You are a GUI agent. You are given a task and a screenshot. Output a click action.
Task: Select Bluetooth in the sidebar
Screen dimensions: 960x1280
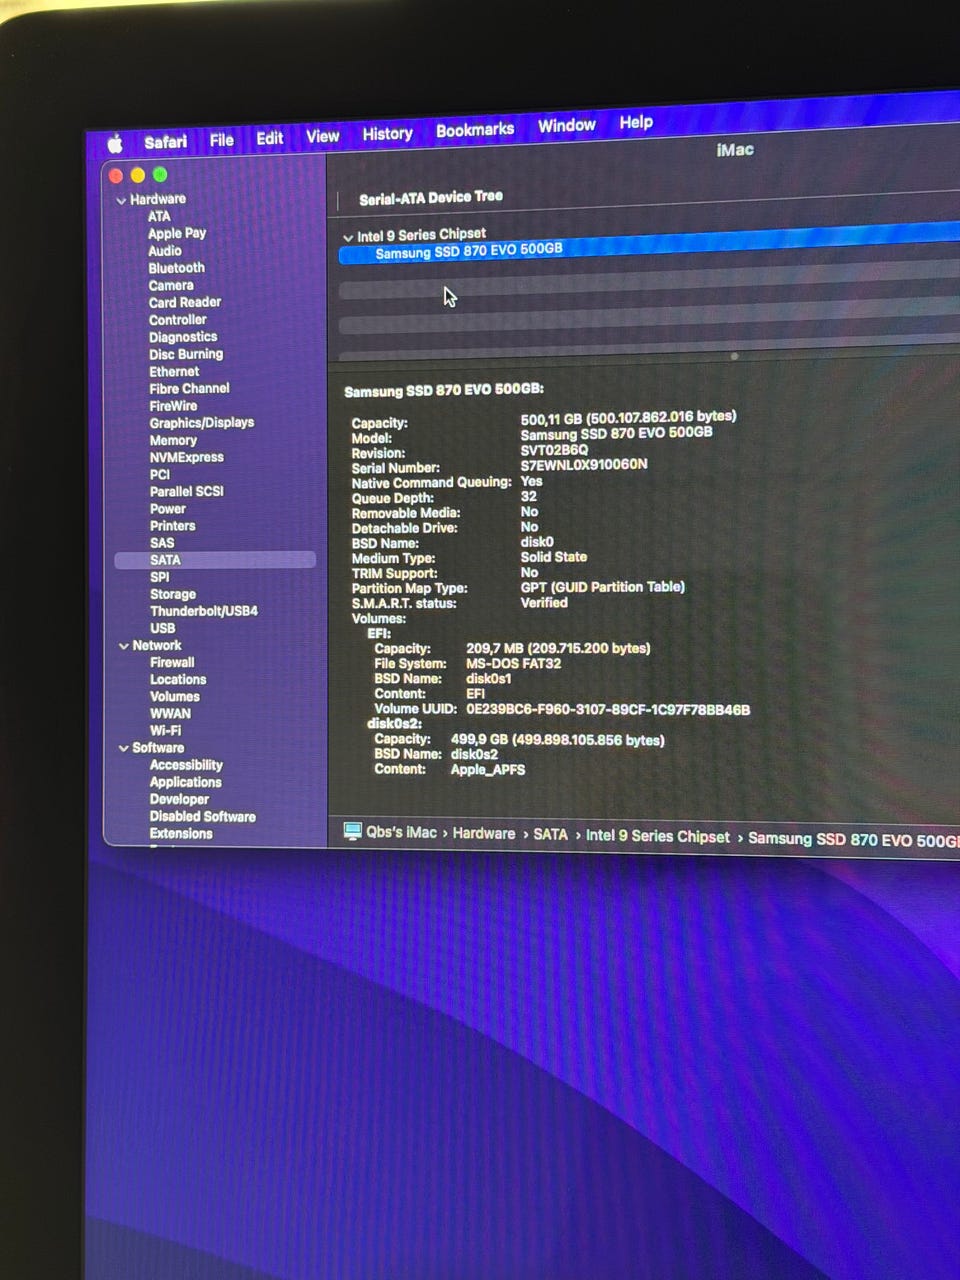[176, 268]
